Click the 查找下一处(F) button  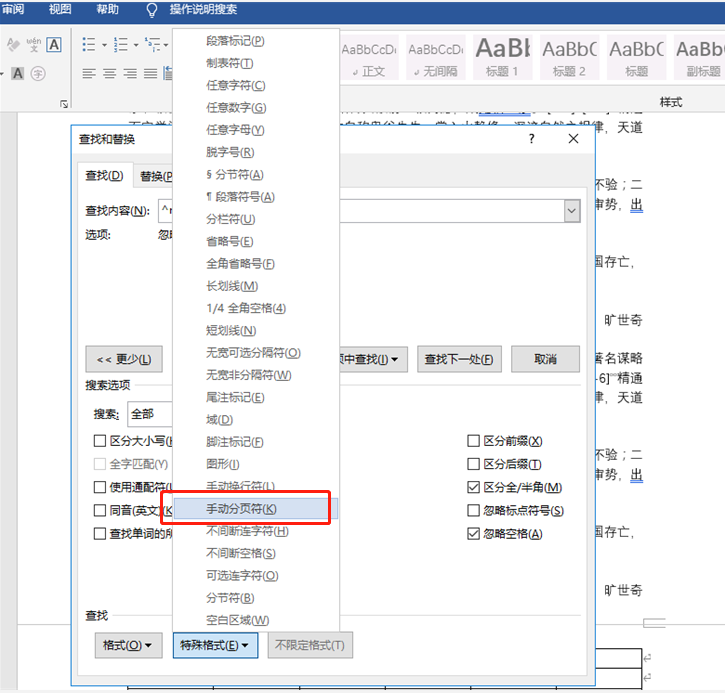click(x=459, y=359)
